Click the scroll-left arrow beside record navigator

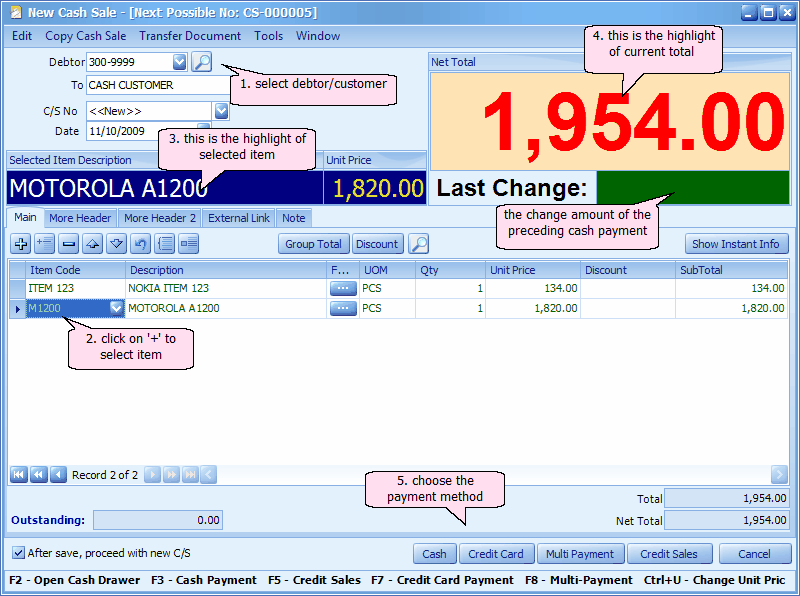coord(209,475)
